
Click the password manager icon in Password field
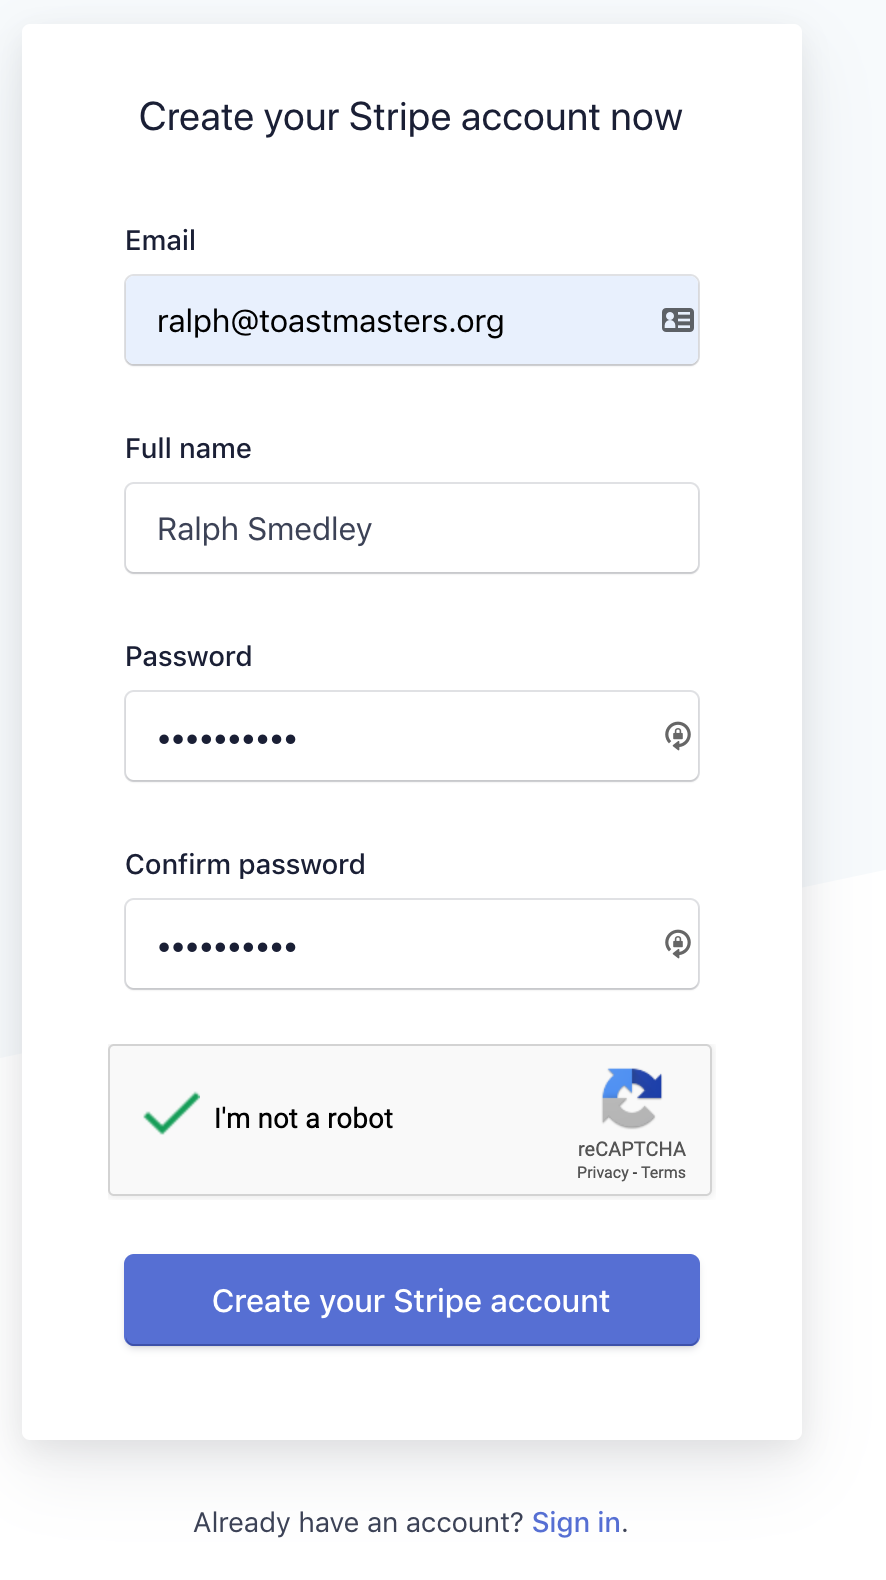point(678,736)
